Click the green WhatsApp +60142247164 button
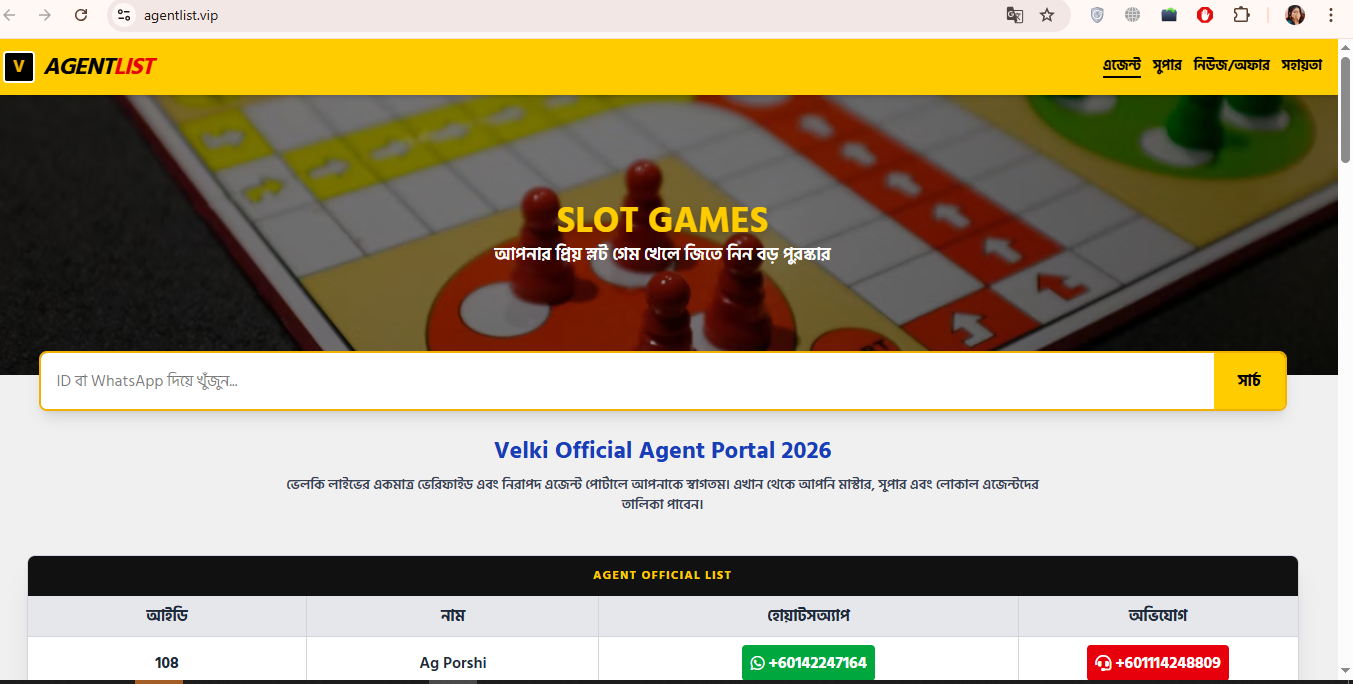Screen dimensions: 1353x684 coord(808,663)
